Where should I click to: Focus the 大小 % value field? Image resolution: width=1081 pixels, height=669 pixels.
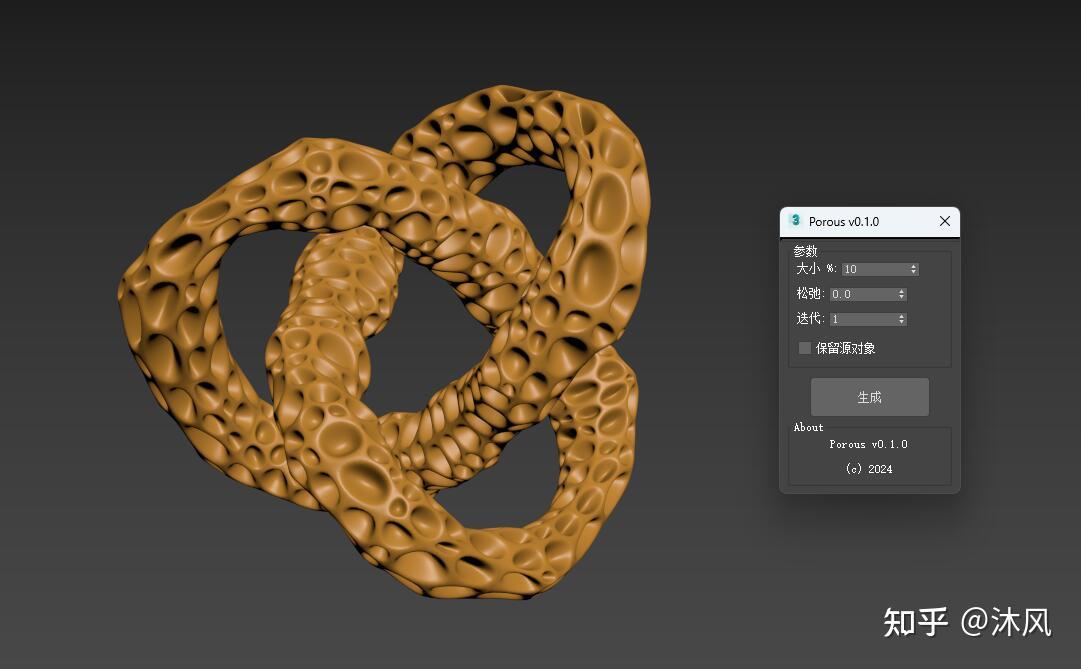875,269
